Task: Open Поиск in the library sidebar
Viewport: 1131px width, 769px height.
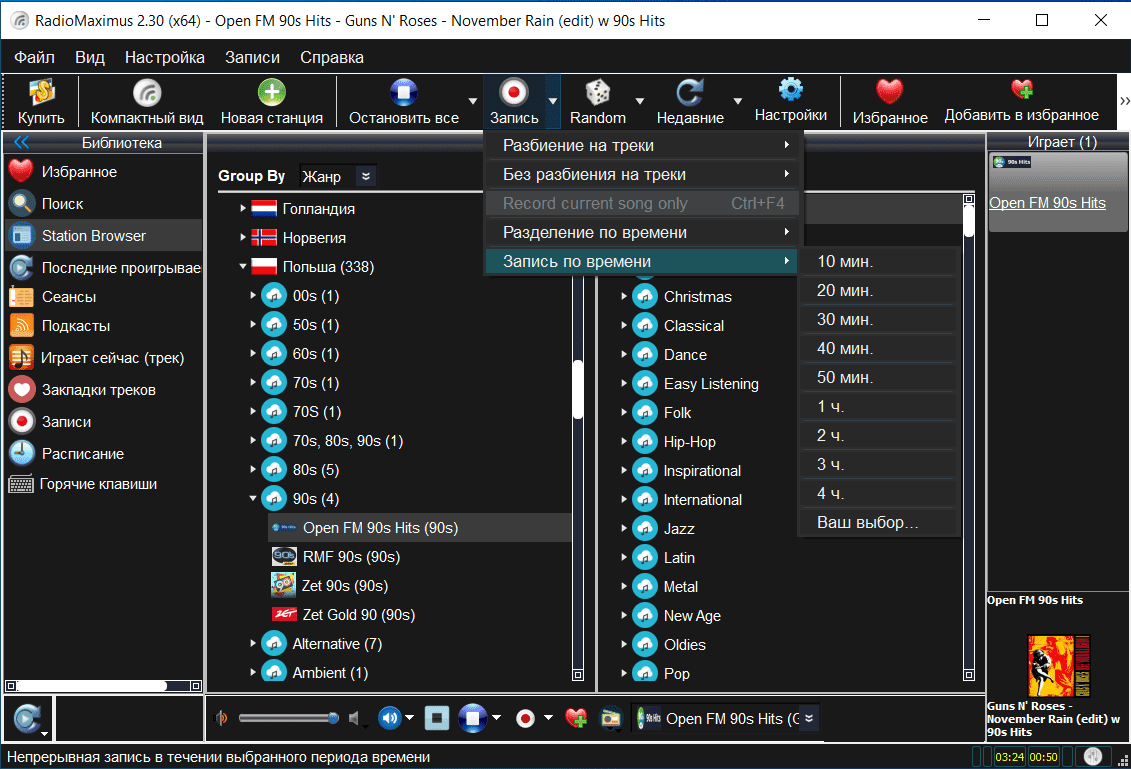Action: (62, 204)
